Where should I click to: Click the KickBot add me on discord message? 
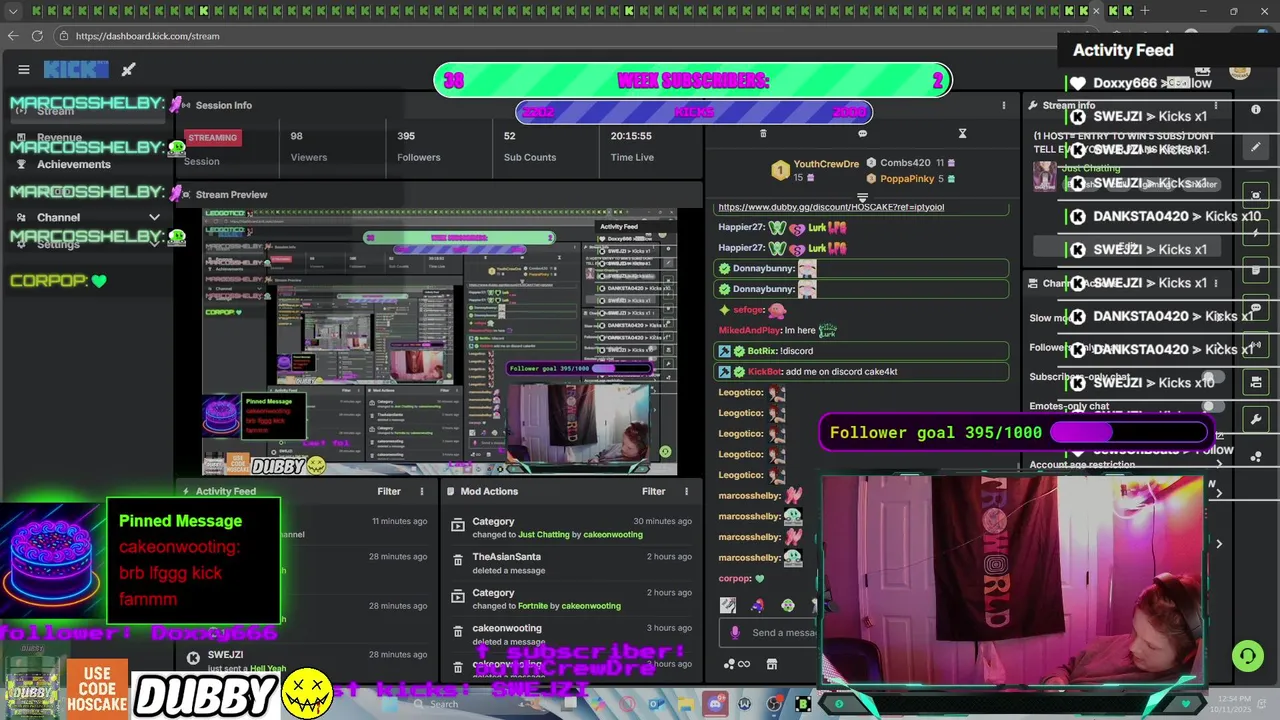[862, 371]
